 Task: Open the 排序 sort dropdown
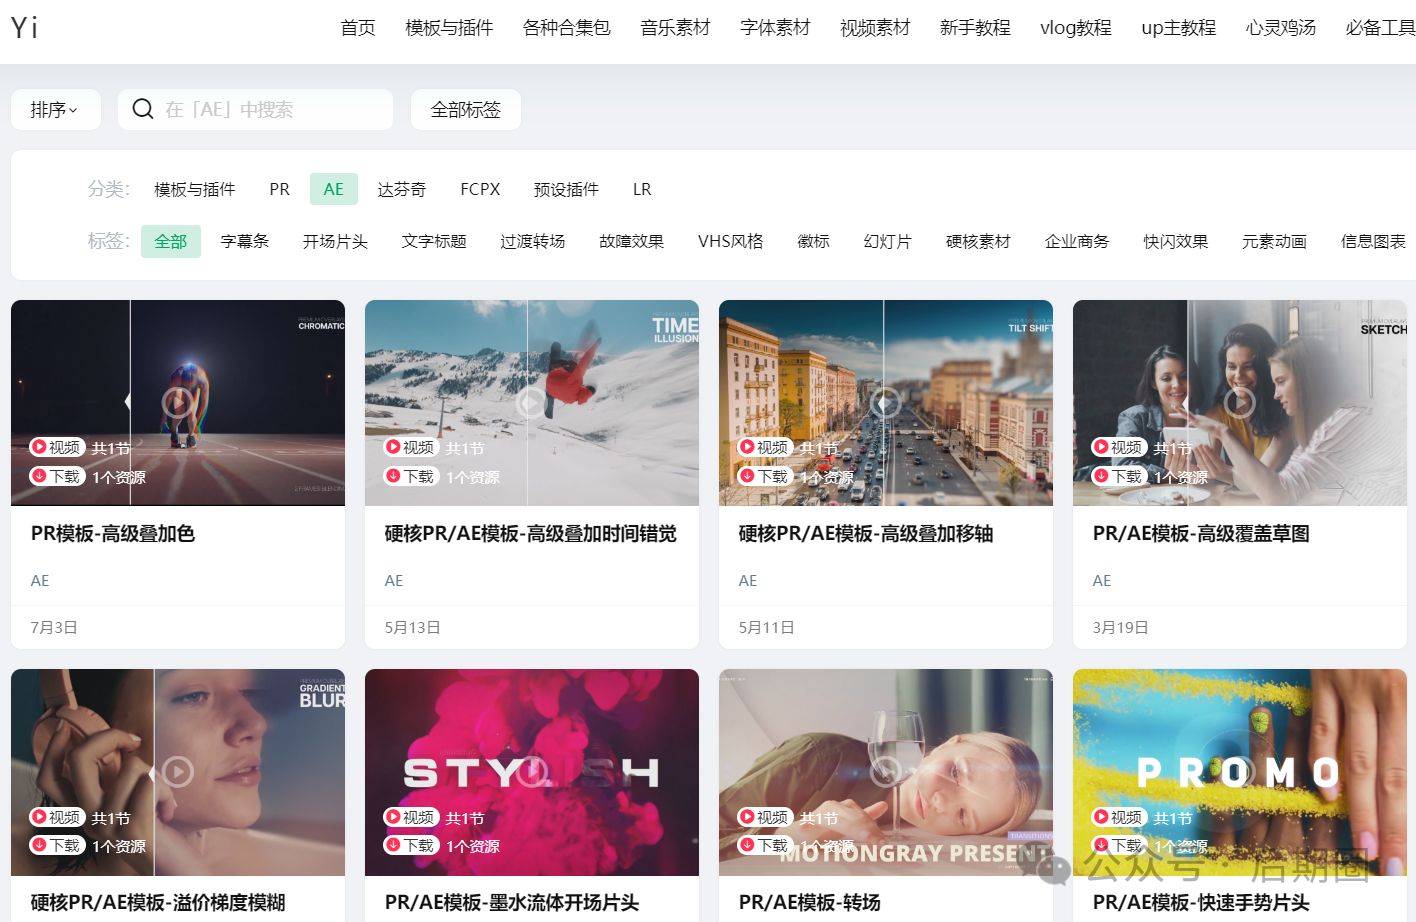[x=54, y=109]
